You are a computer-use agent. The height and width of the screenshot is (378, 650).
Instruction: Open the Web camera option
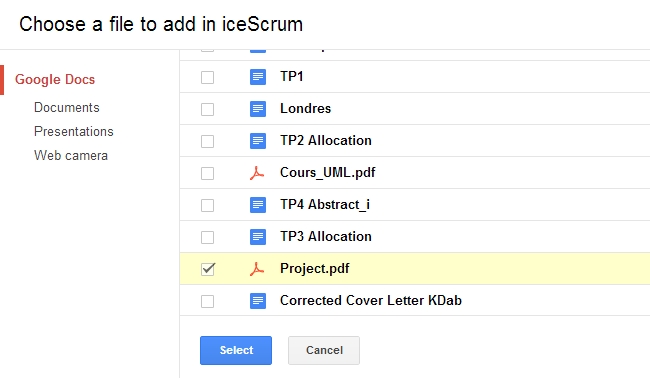coord(71,155)
